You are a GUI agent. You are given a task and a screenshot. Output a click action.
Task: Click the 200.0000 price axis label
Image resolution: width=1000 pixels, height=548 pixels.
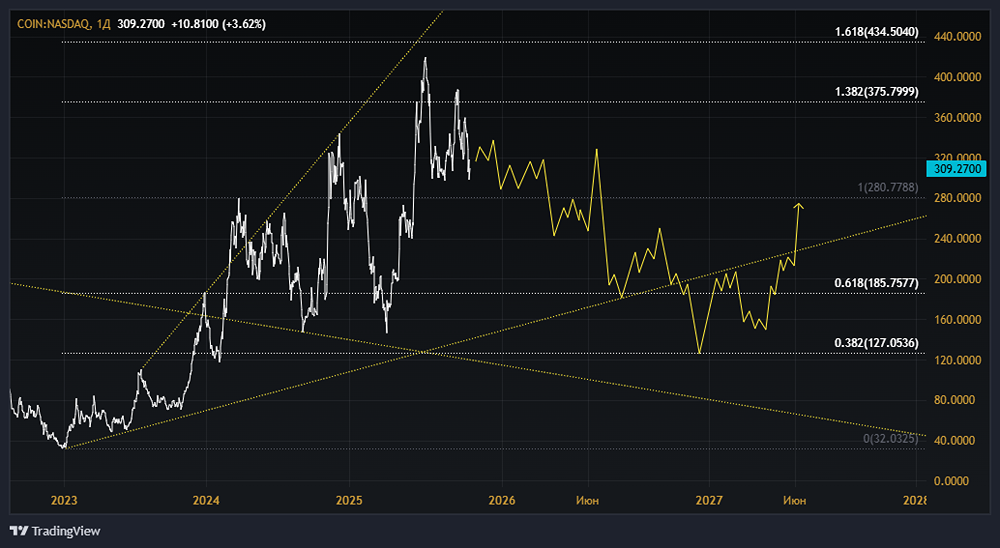click(x=957, y=279)
